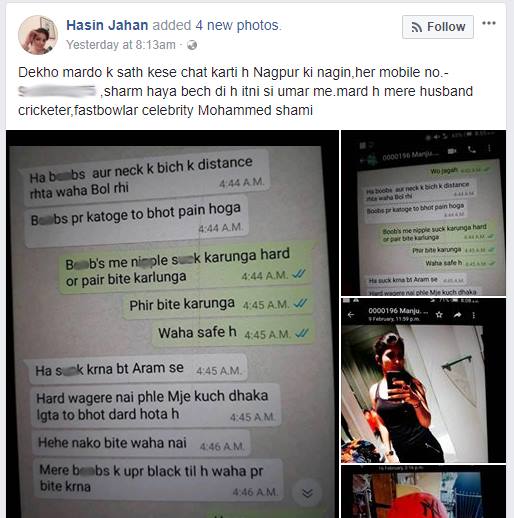This screenshot has height=518, width=514.
Task: Click the RSS icon inside Follow button
Action: 417,27
